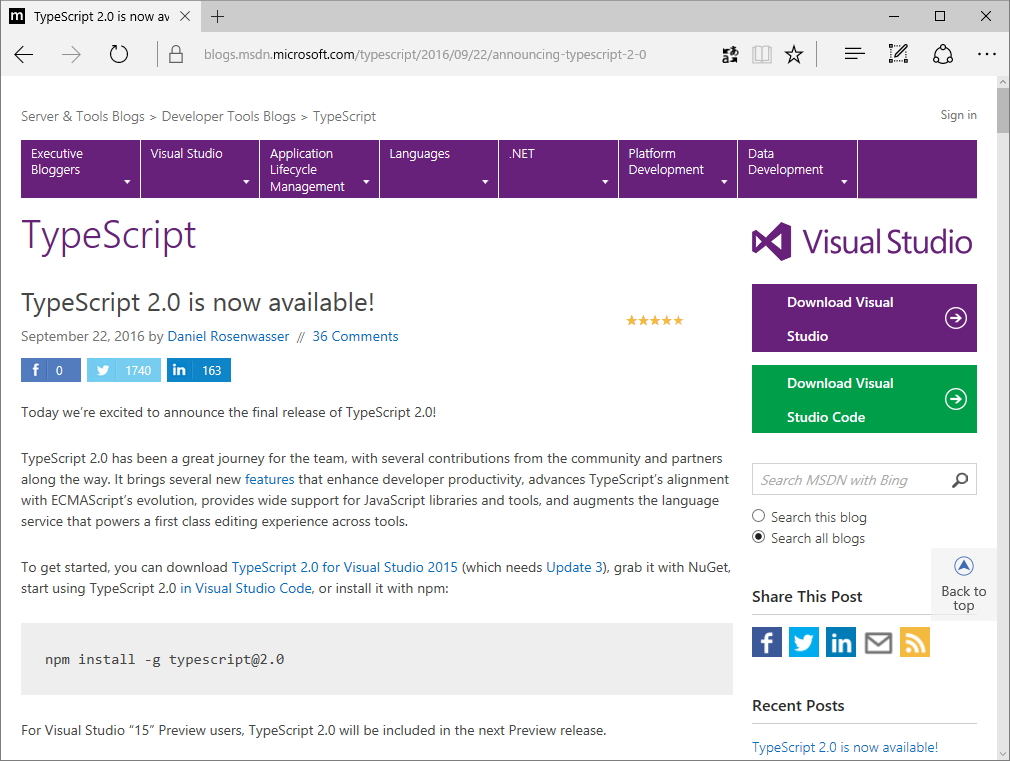
Task: Expand the Platform Development menu
Action: pos(678,169)
